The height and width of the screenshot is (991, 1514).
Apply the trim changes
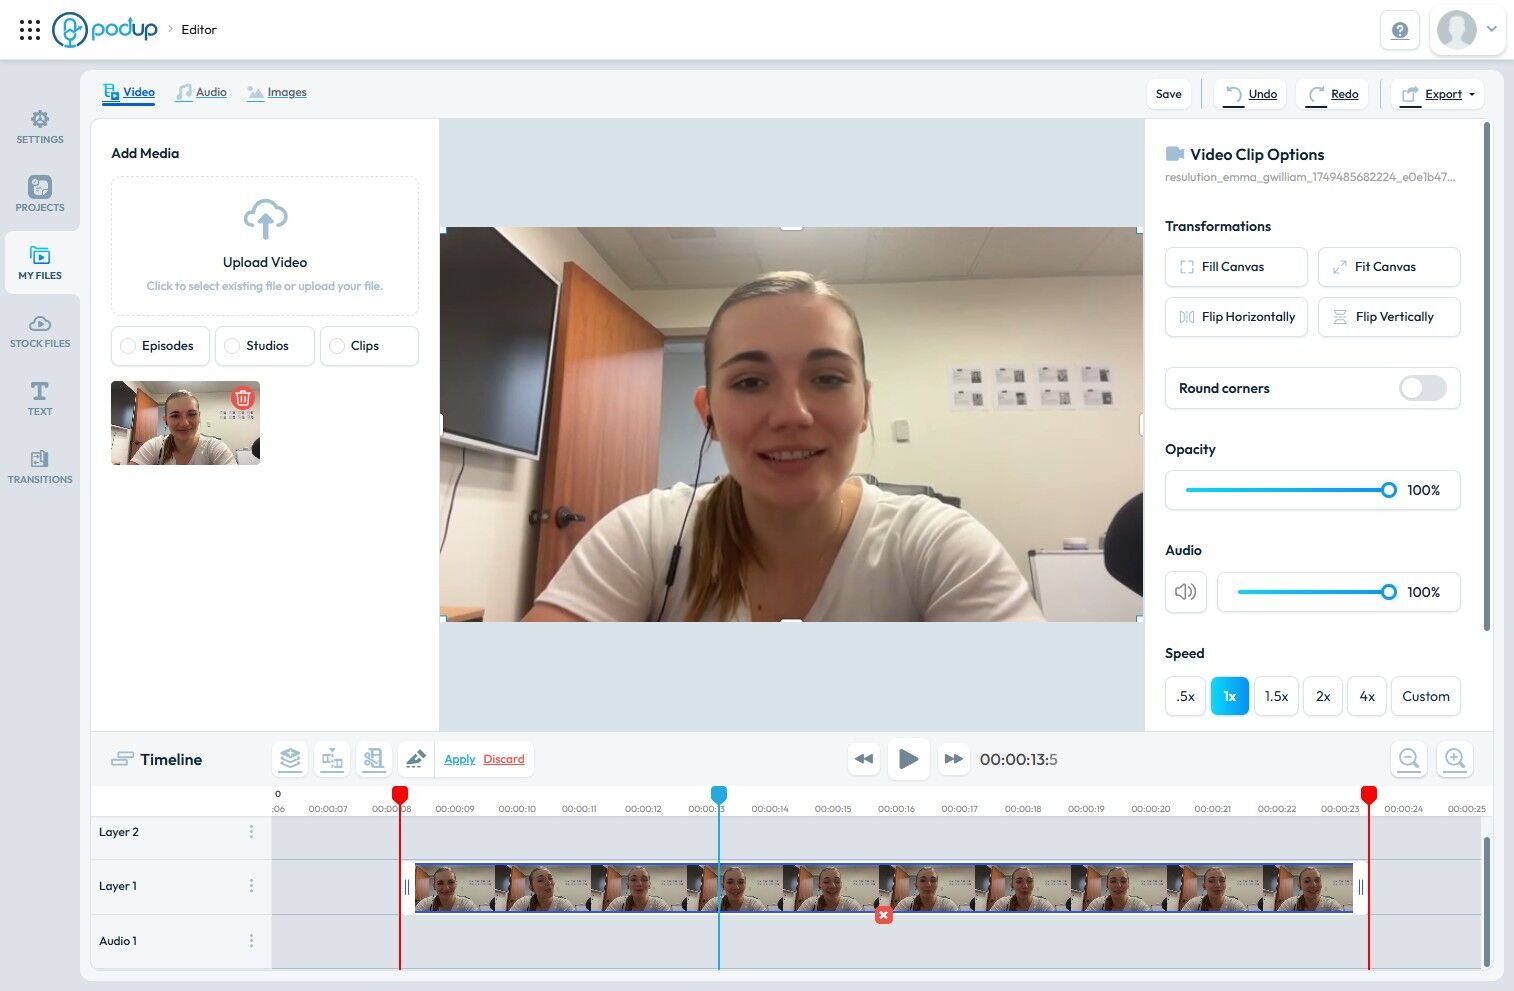(460, 759)
